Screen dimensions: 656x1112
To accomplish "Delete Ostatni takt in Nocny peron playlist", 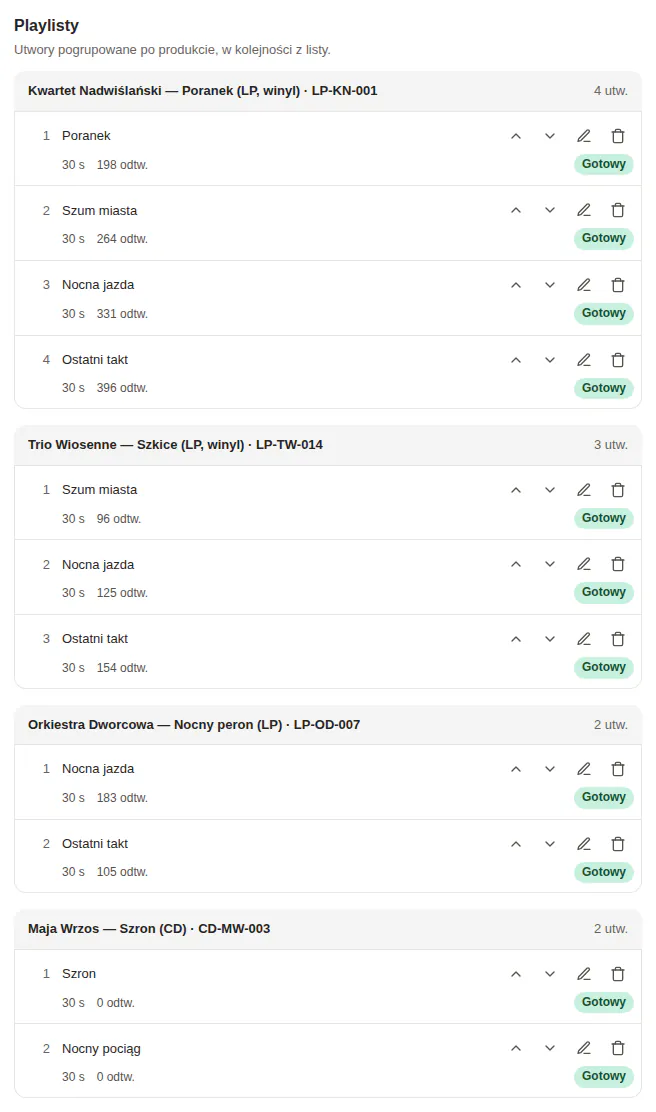I will [x=618, y=844].
